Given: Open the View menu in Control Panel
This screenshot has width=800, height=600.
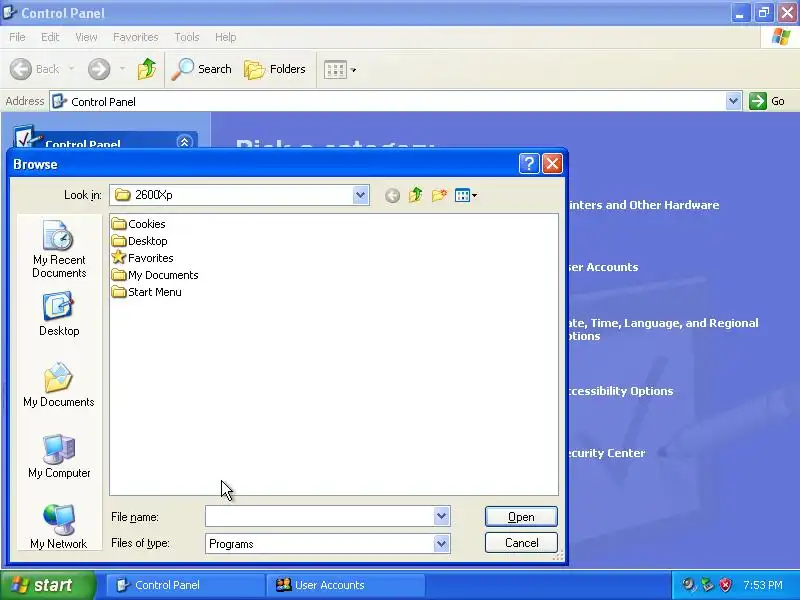Looking at the screenshot, I should [x=86, y=37].
